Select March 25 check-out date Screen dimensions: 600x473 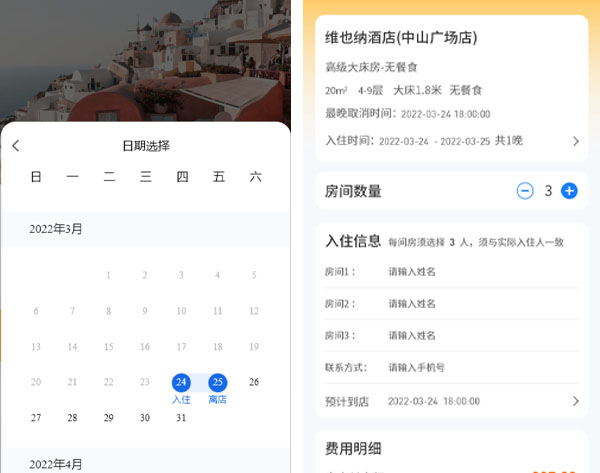(217, 382)
